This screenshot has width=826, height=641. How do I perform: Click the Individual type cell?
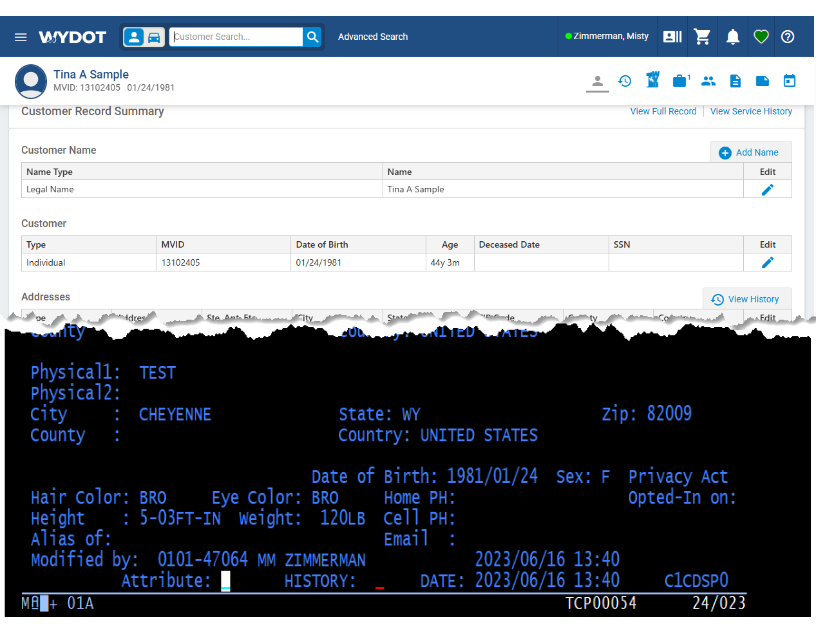(x=88, y=262)
